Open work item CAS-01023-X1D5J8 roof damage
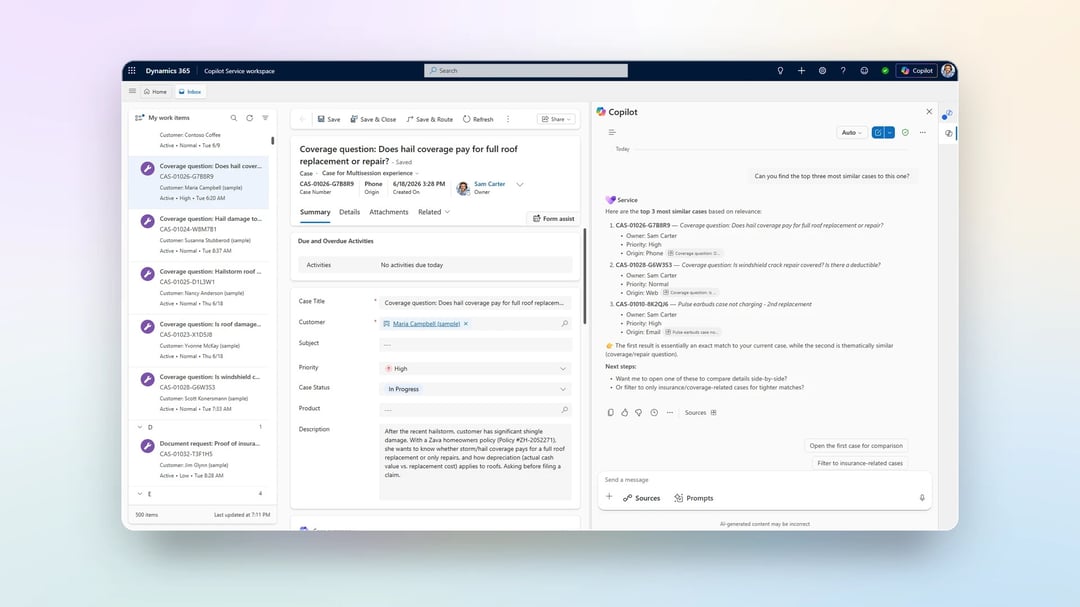The height and width of the screenshot is (607, 1080). coord(198,340)
